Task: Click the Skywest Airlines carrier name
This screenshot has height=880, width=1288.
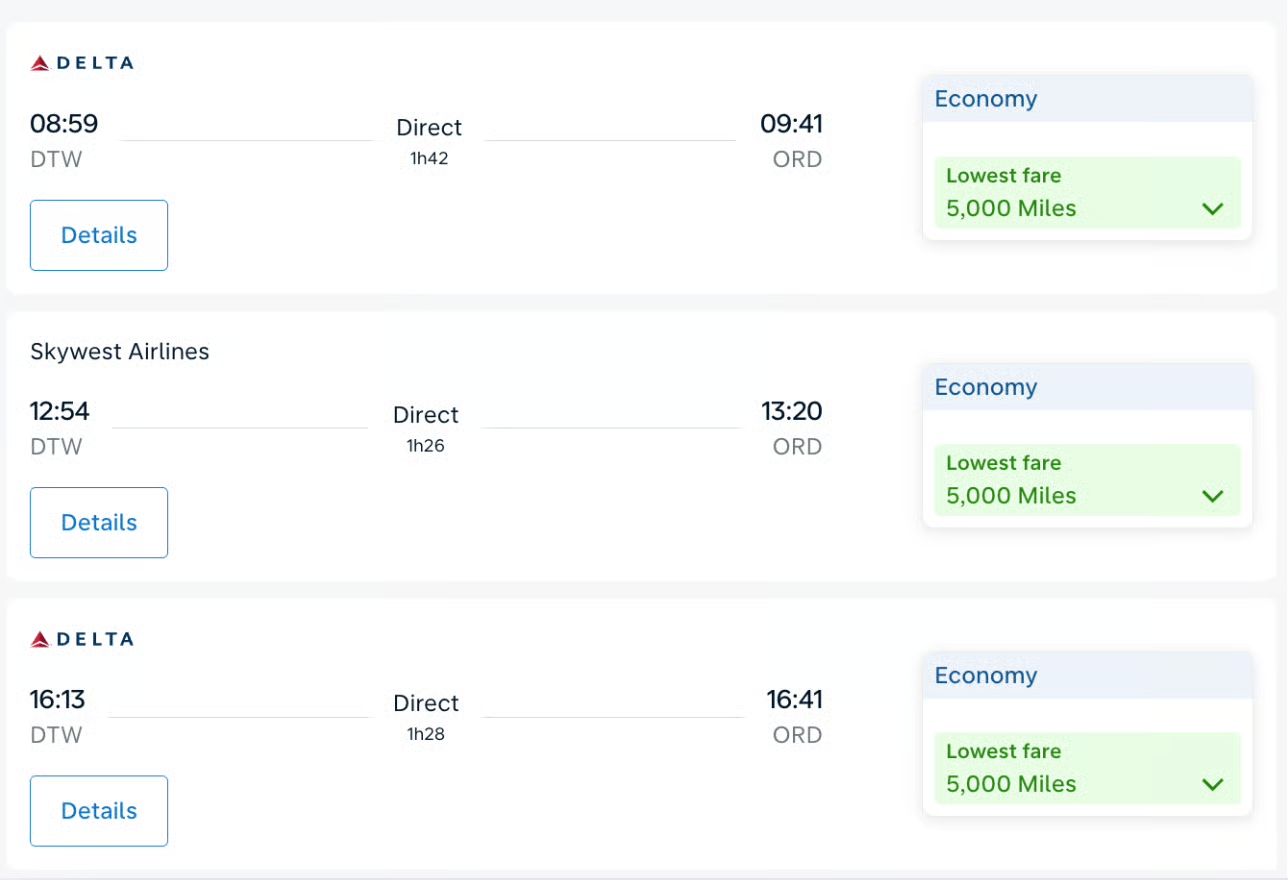Action: [x=120, y=351]
